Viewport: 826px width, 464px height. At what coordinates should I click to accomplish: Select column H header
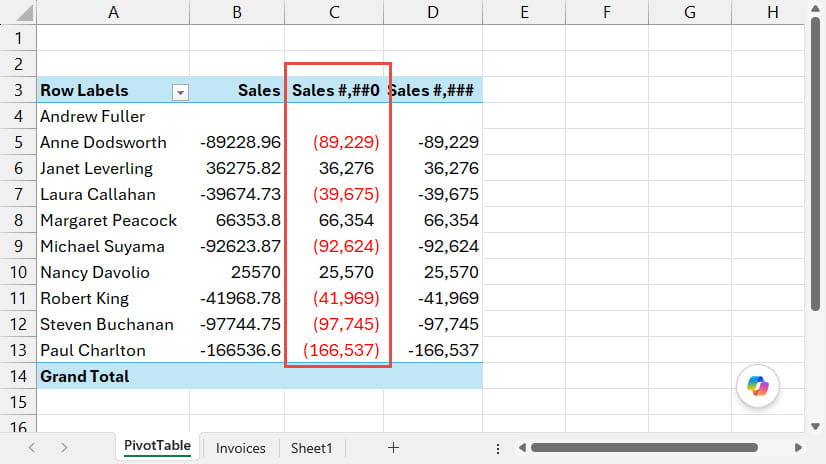coord(768,12)
